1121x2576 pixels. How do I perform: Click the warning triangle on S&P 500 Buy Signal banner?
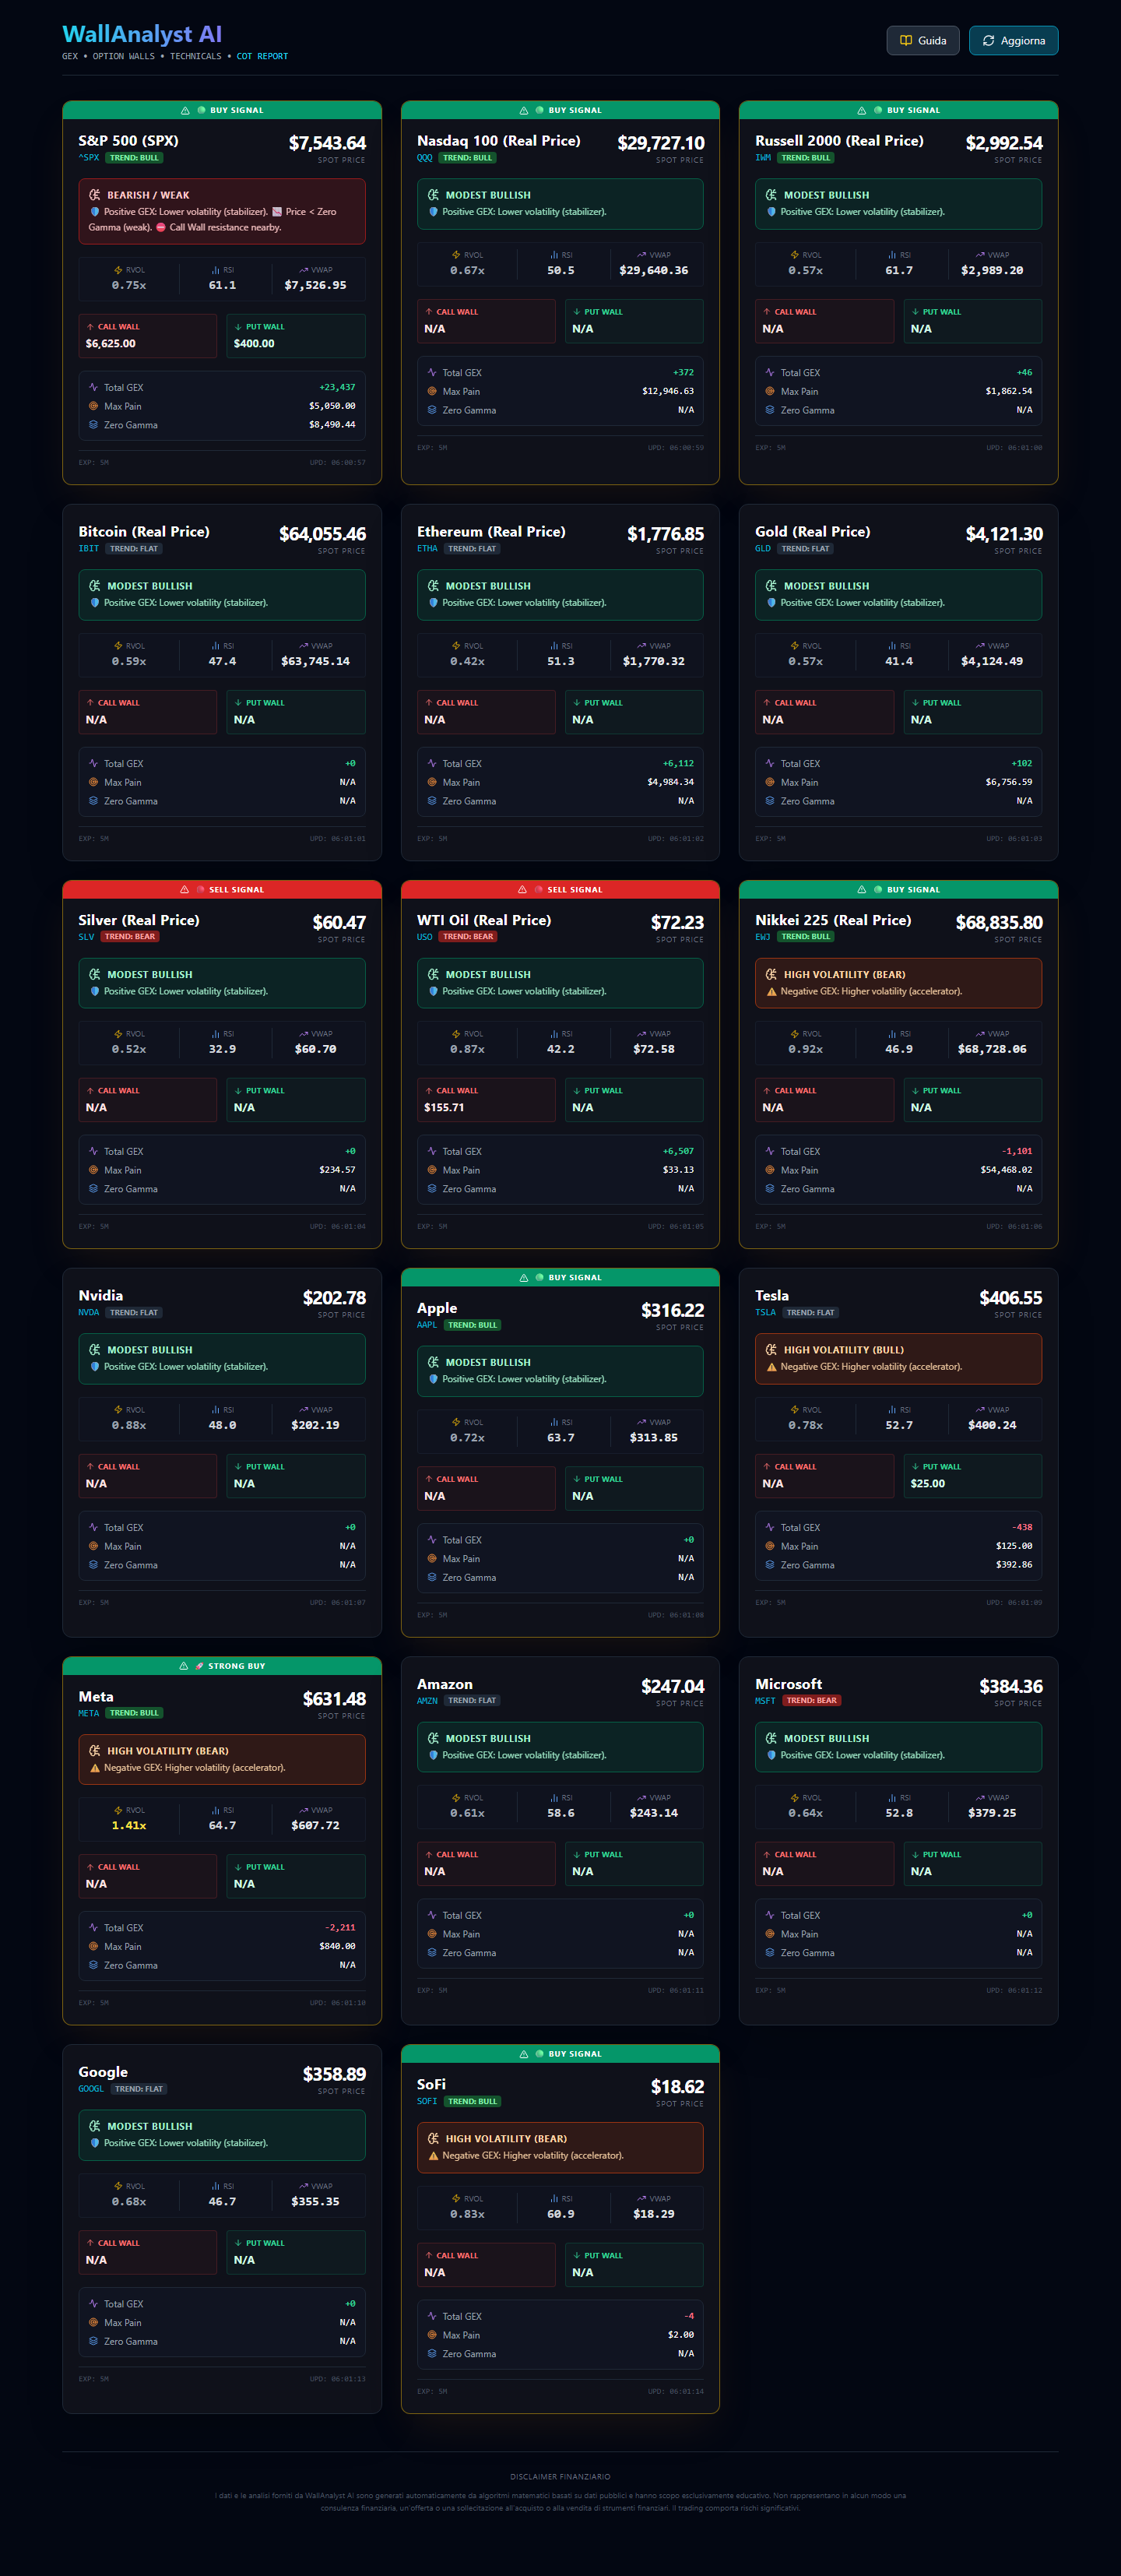(185, 111)
